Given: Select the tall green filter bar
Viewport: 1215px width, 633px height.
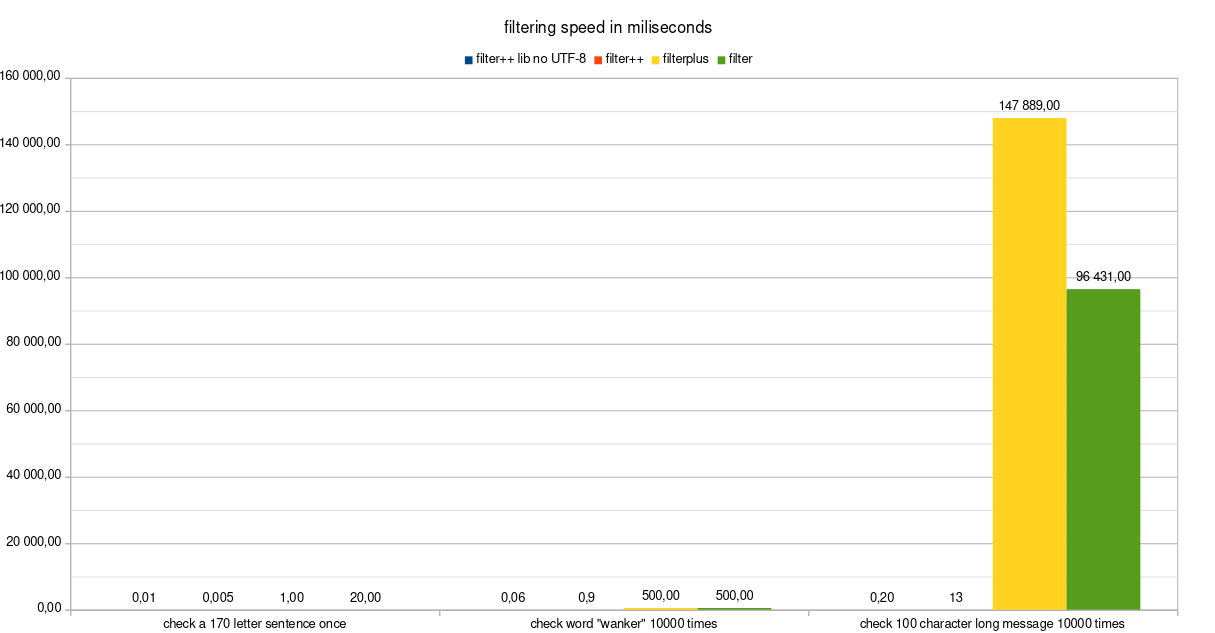Looking at the screenshot, I should tap(1103, 449).
